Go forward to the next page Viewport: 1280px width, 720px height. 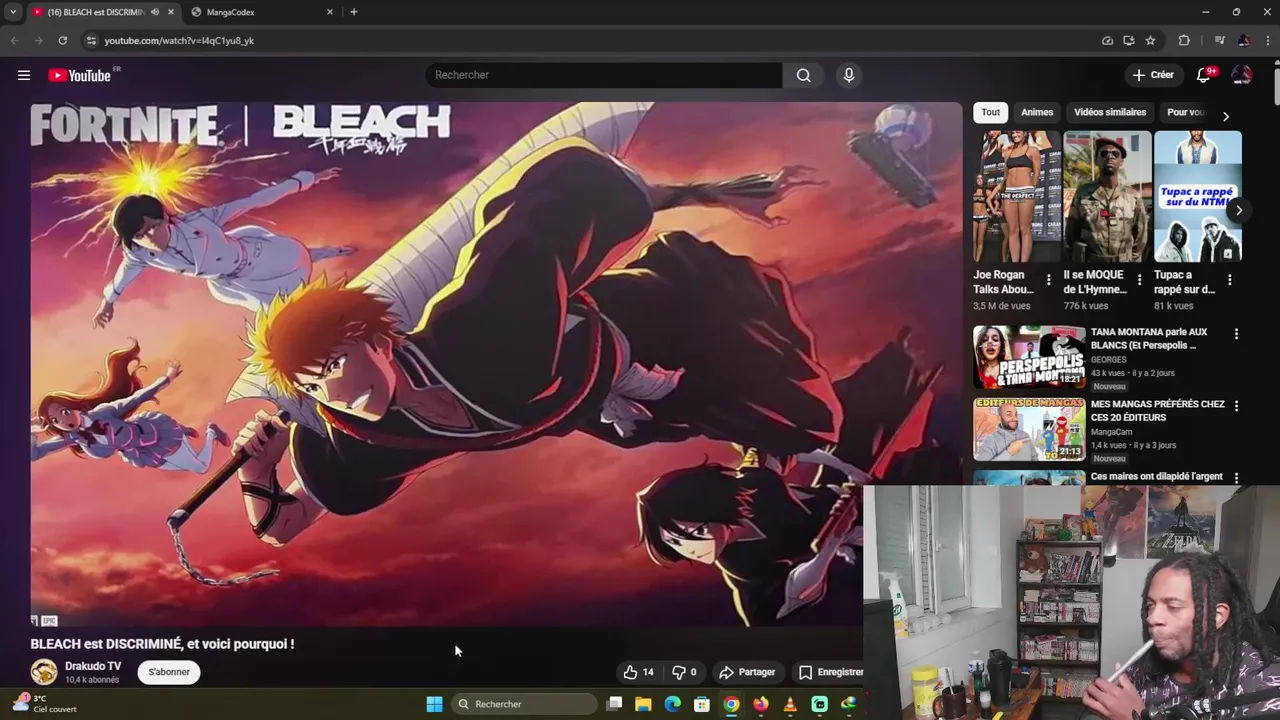pyautogui.click(x=38, y=41)
